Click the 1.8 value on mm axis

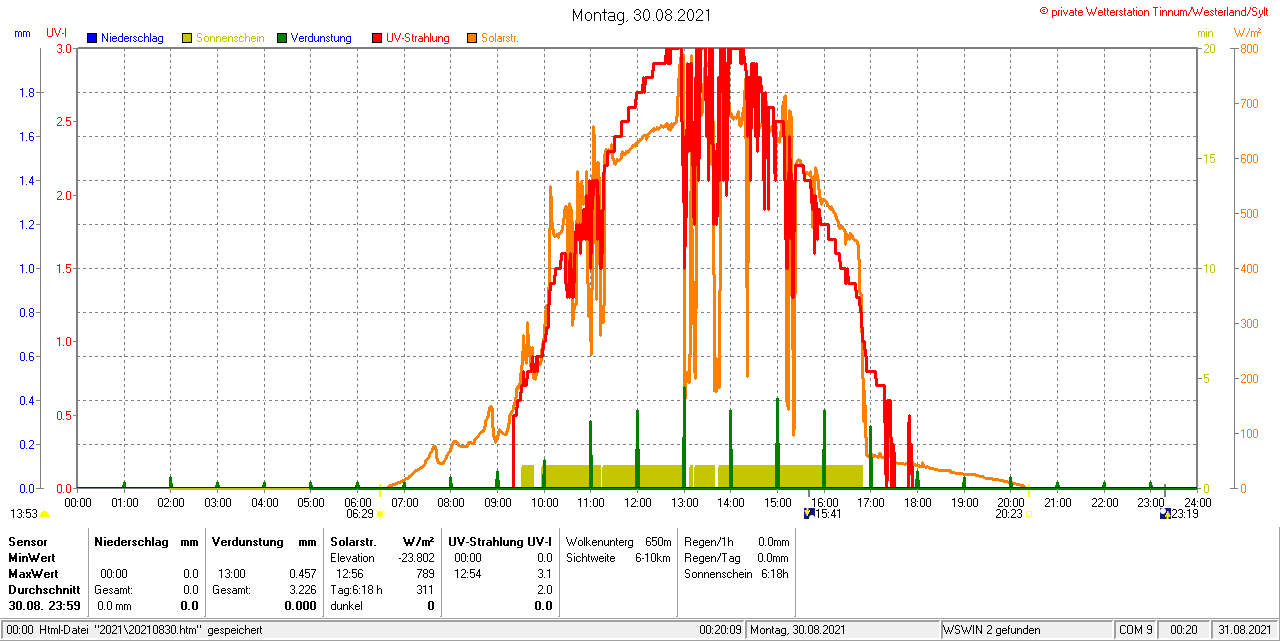(x=27, y=92)
